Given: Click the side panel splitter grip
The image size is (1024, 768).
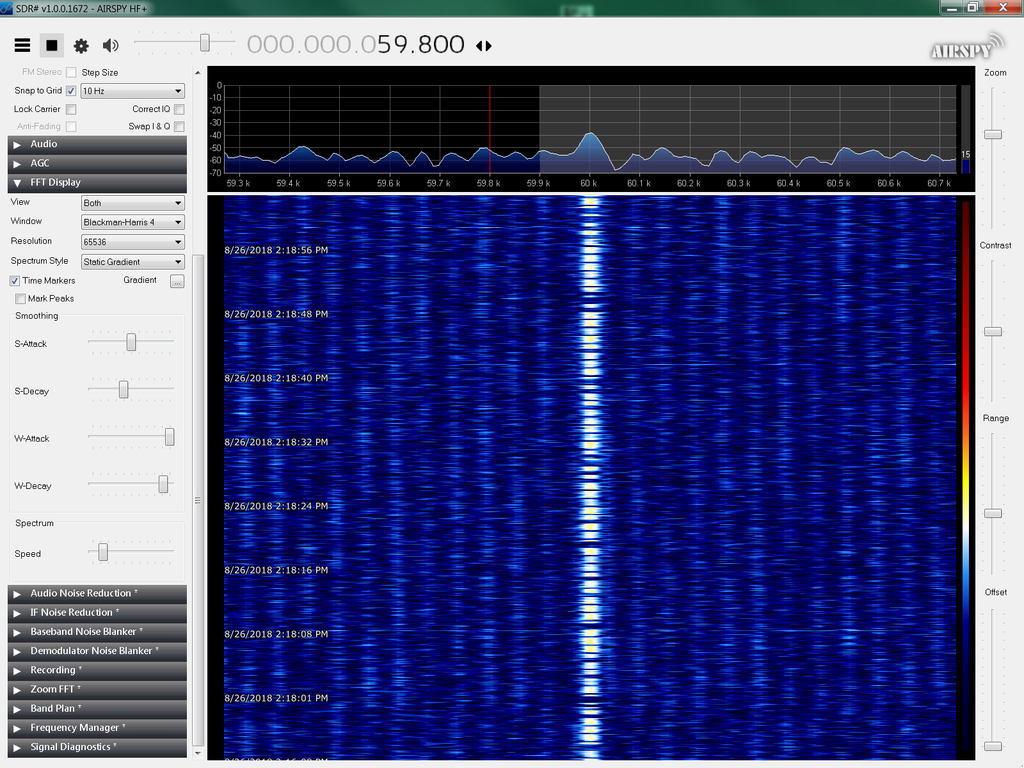Looking at the screenshot, I should [x=197, y=501].
